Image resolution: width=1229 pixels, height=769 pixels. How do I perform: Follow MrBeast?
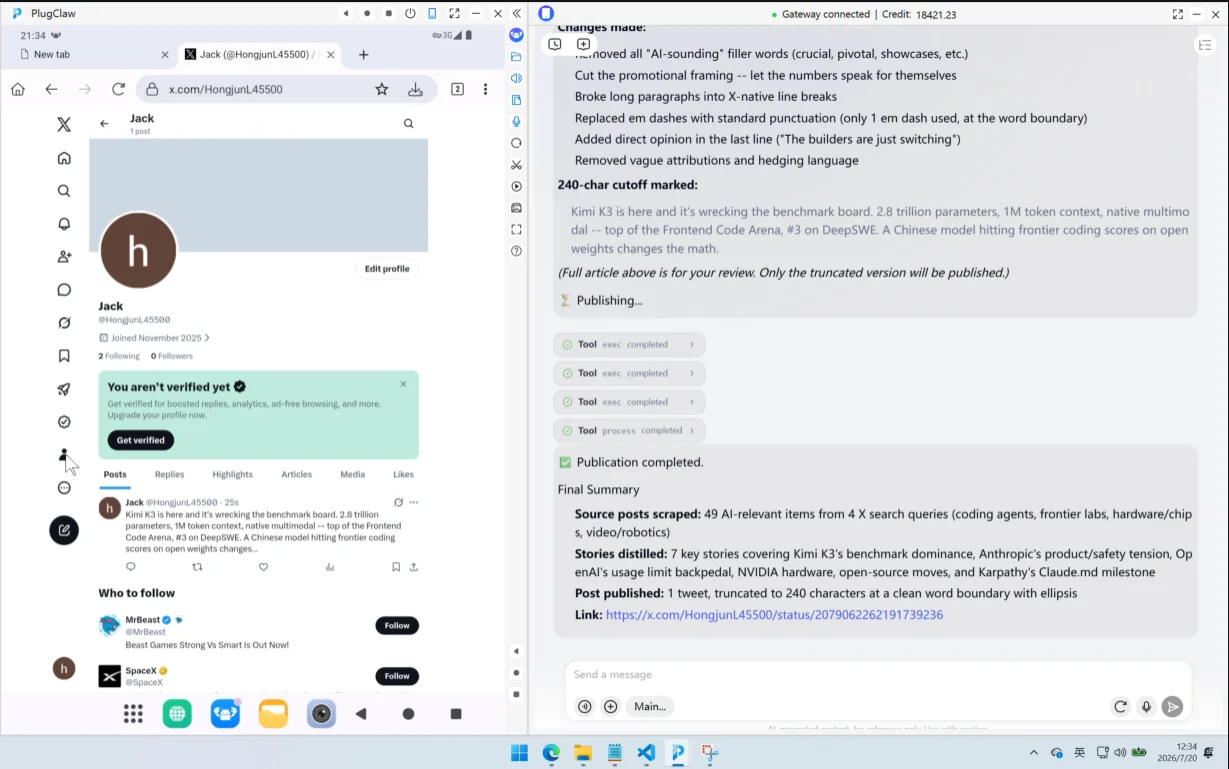397,625
